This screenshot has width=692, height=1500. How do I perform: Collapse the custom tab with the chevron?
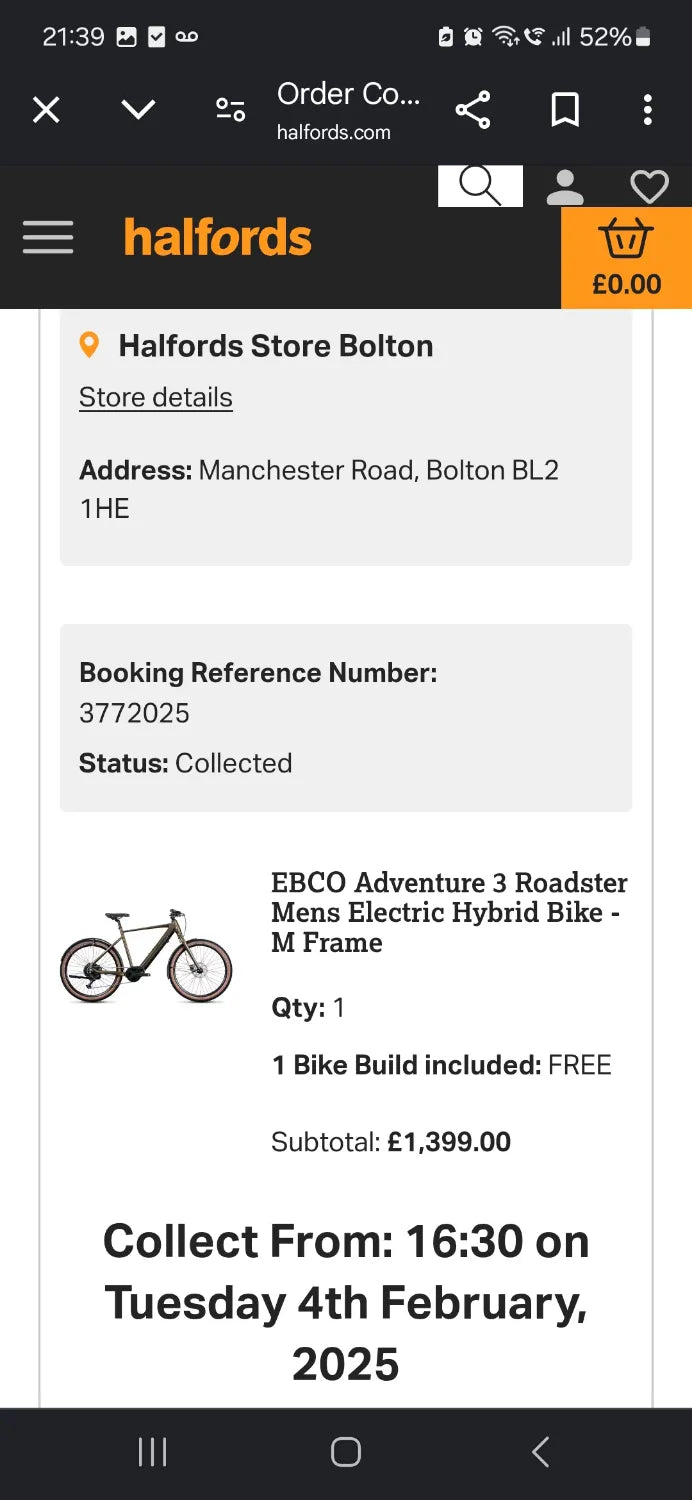(x=138, y=110)
